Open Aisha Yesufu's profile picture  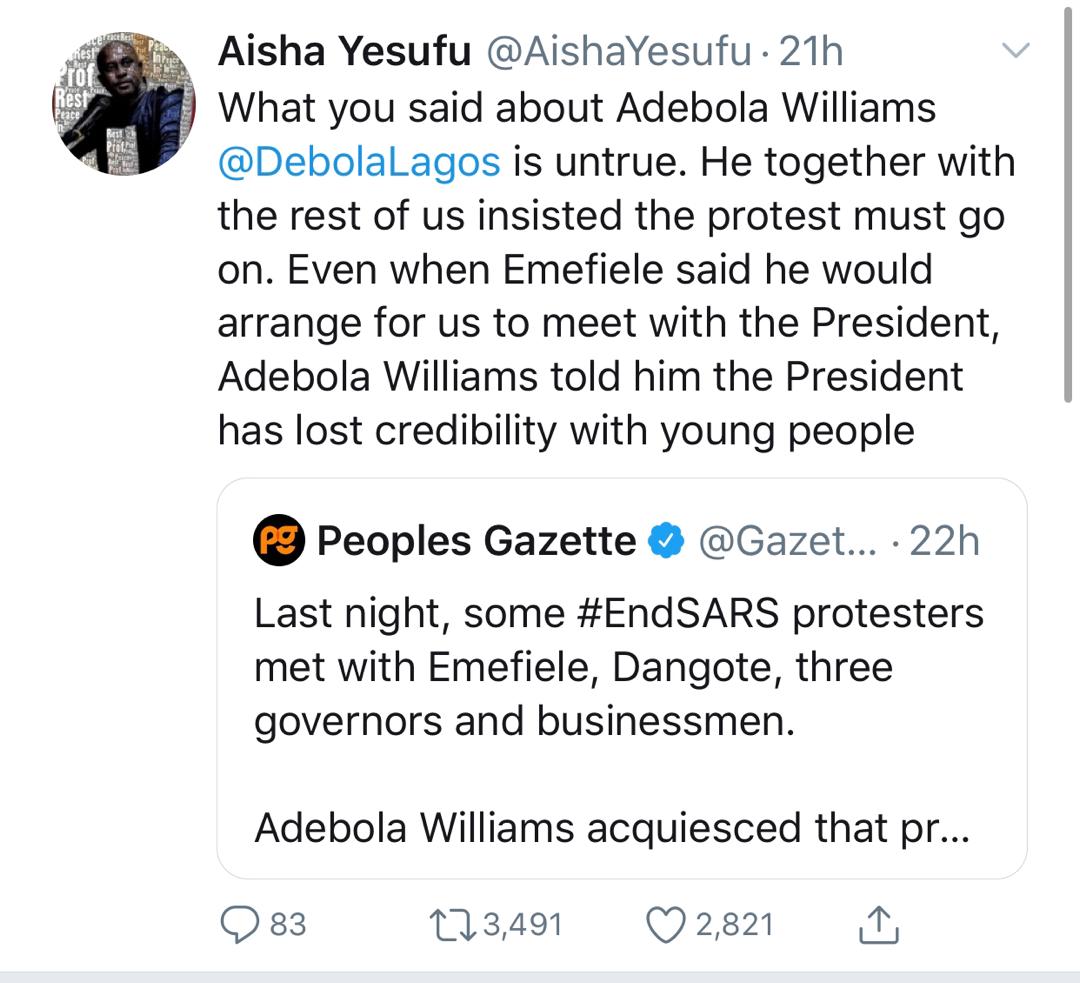pos(122,103)
